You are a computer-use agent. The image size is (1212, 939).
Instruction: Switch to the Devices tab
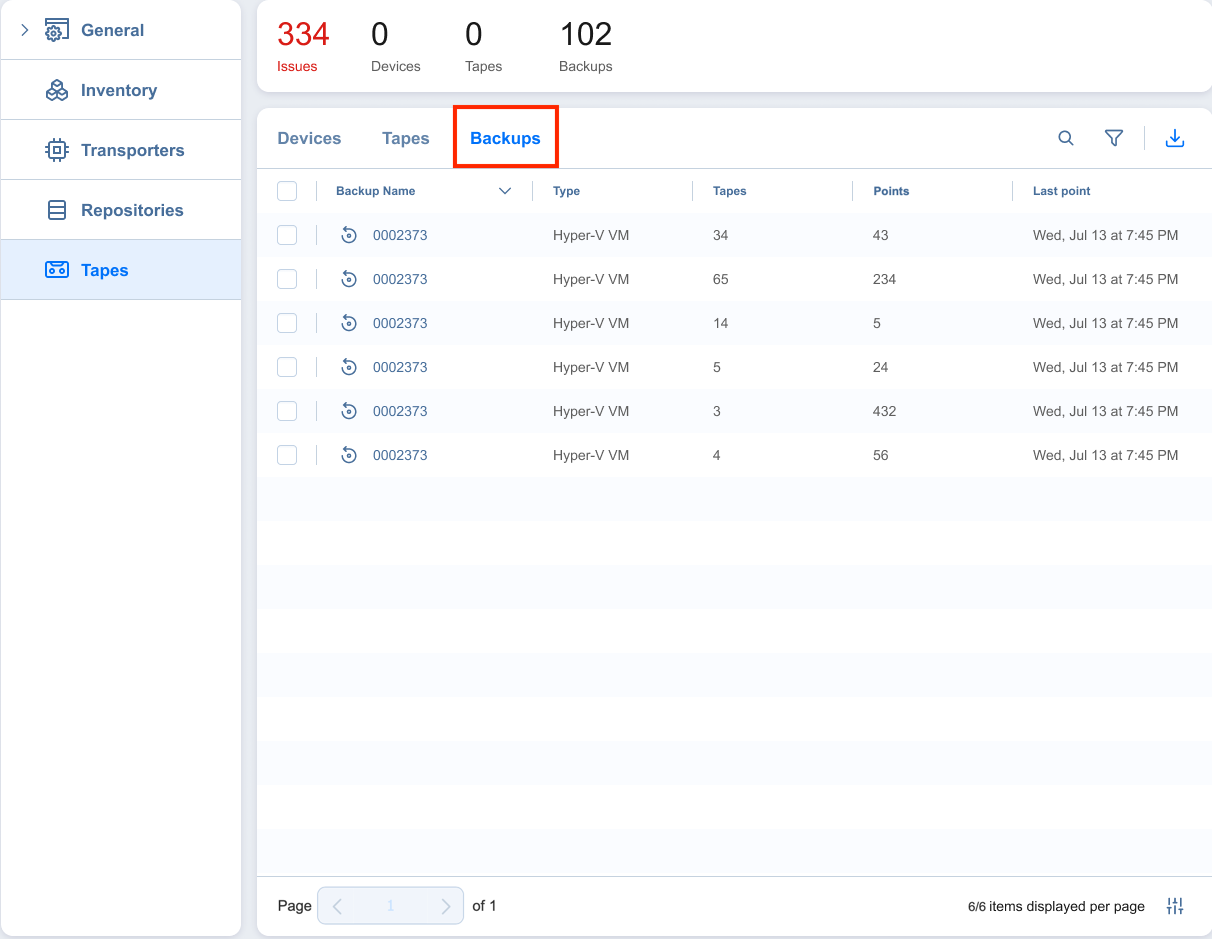click(x=309, y=139)
